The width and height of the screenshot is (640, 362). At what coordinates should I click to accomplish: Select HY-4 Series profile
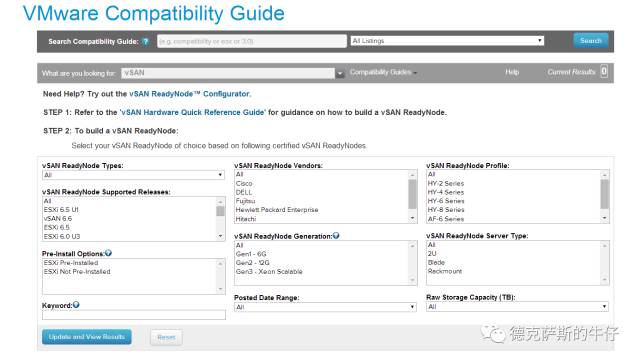[446, 192]
